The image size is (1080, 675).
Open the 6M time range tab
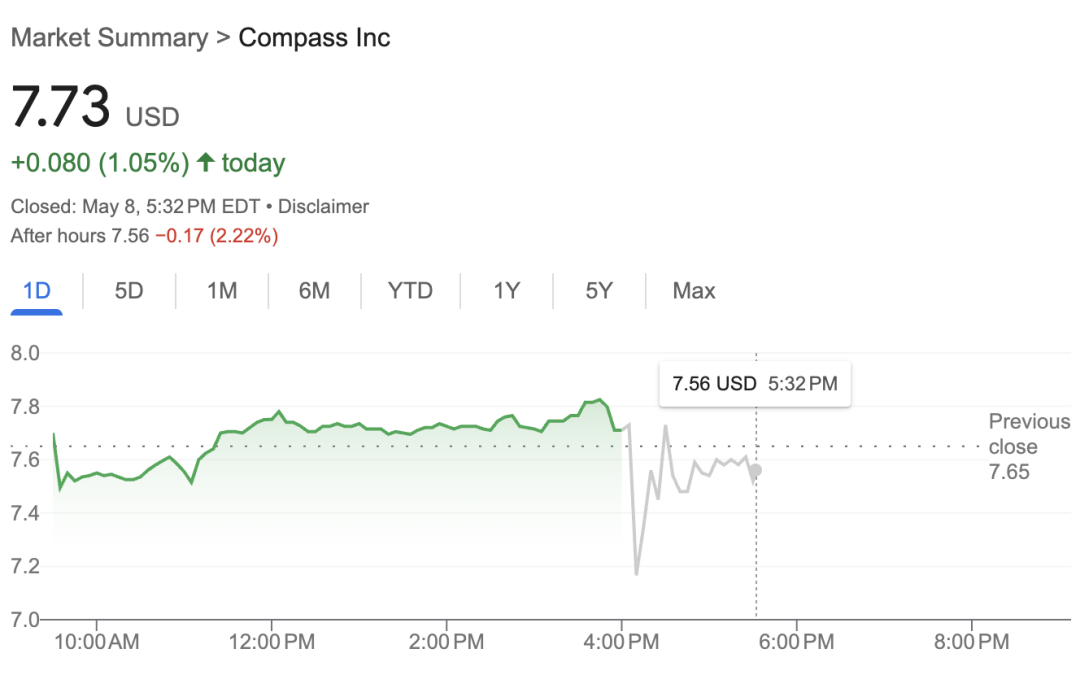pos(314,291)
